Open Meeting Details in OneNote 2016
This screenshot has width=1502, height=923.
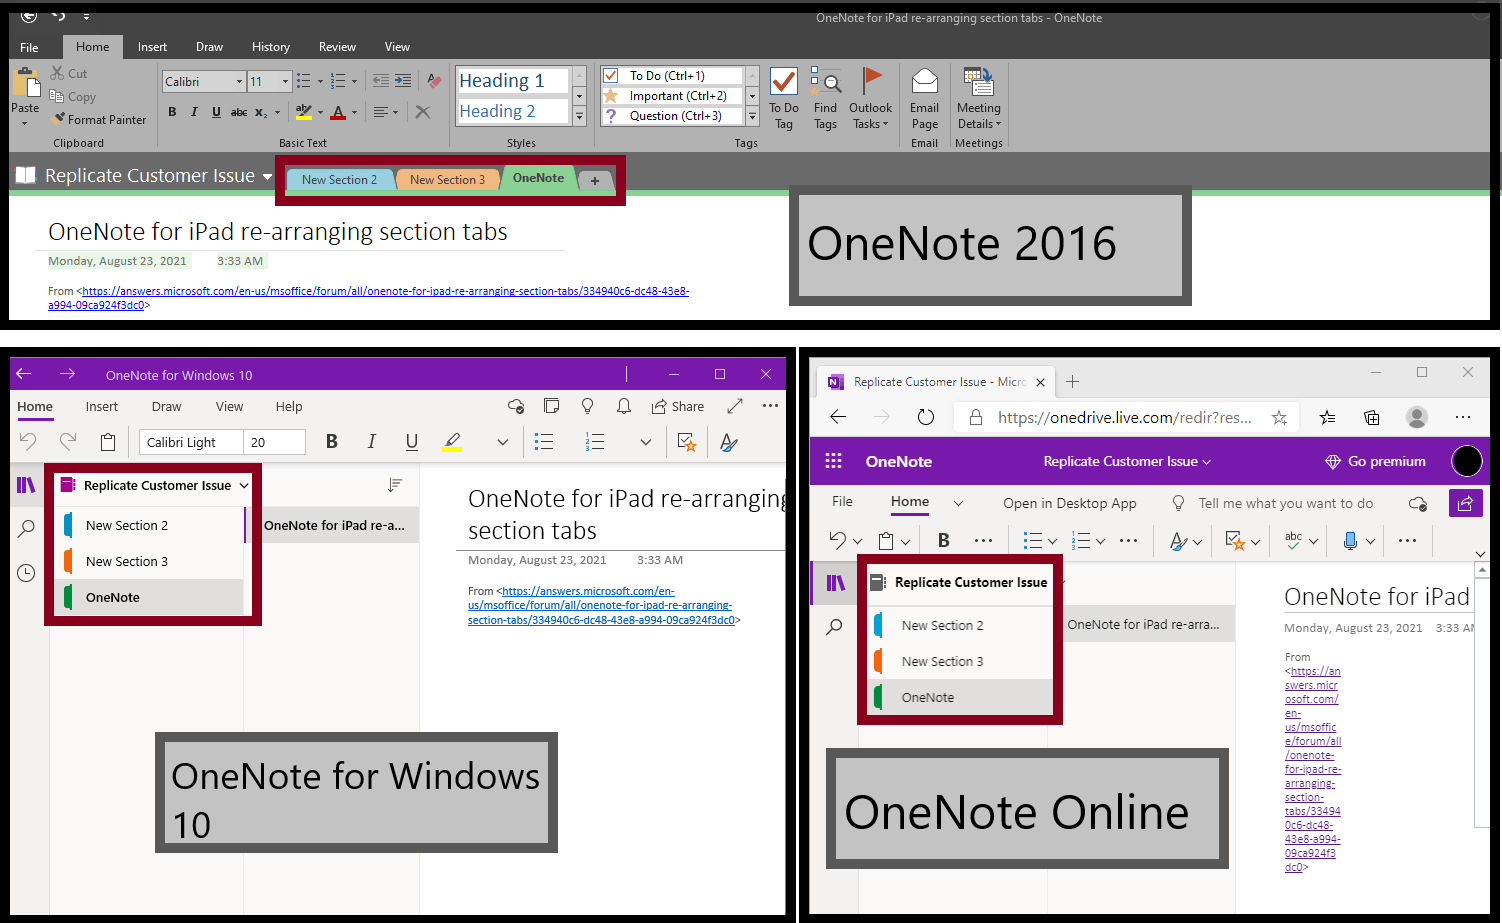click(979, 98)
